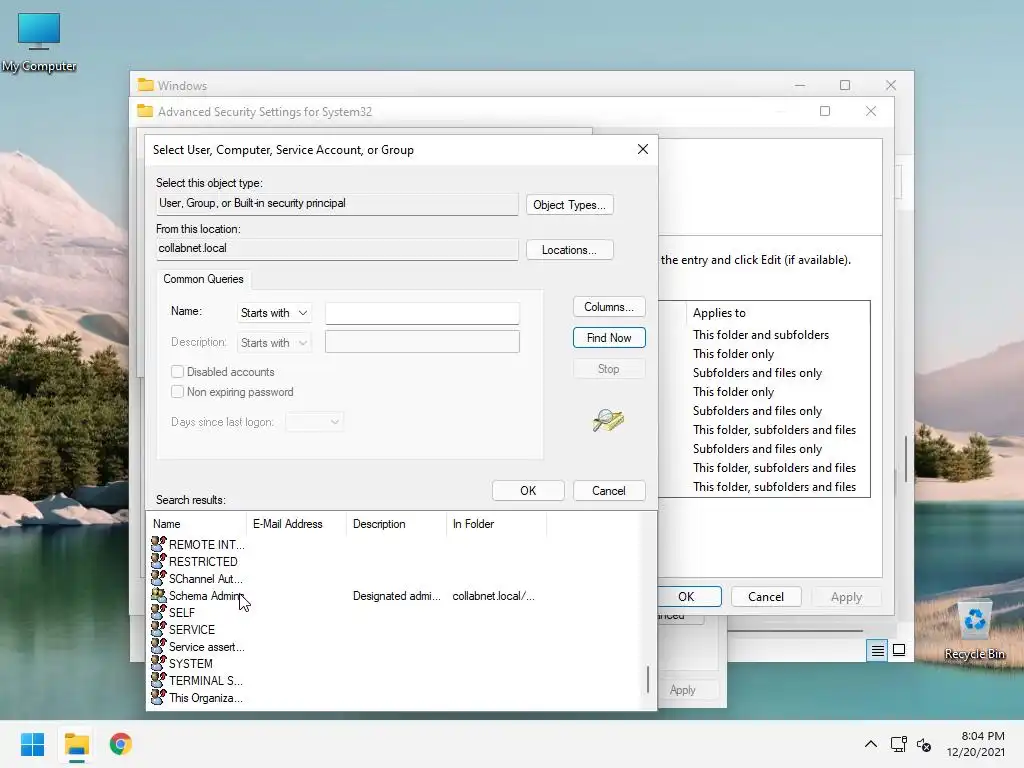Open Description 'Starts with' dropdown
Screen dimensions: 1024x768
pyautogui.click(x=274, y=343)
